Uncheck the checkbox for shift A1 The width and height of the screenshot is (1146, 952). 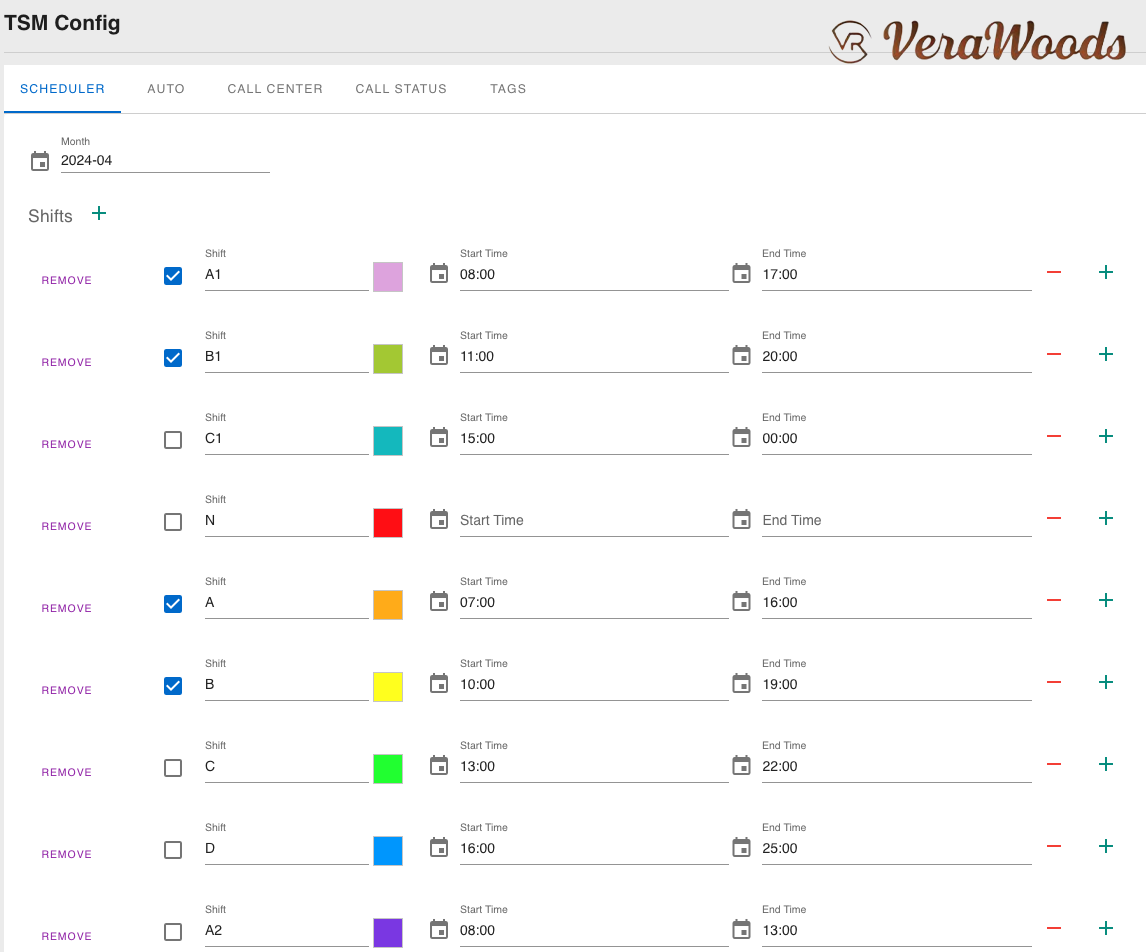click(x=173, y=276)
